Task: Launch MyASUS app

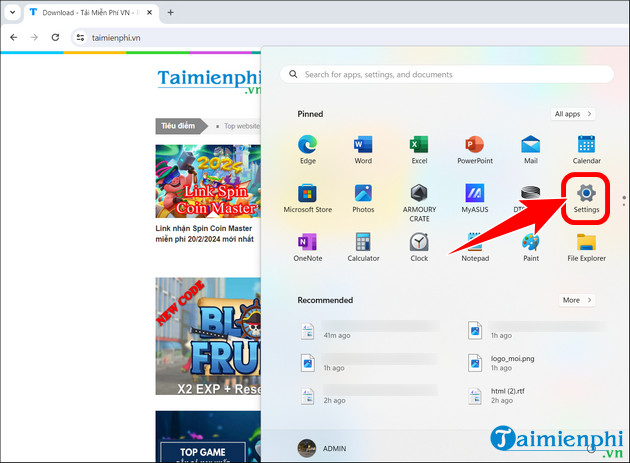Action: 475,199
